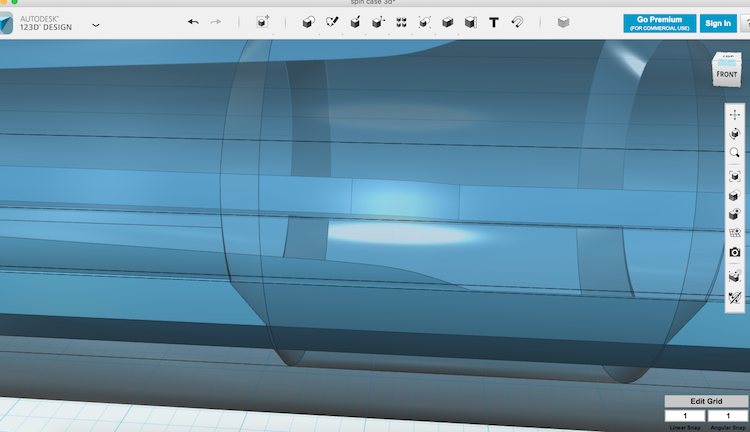Open the Modify tool menu
750x432 pixels.
378,22
